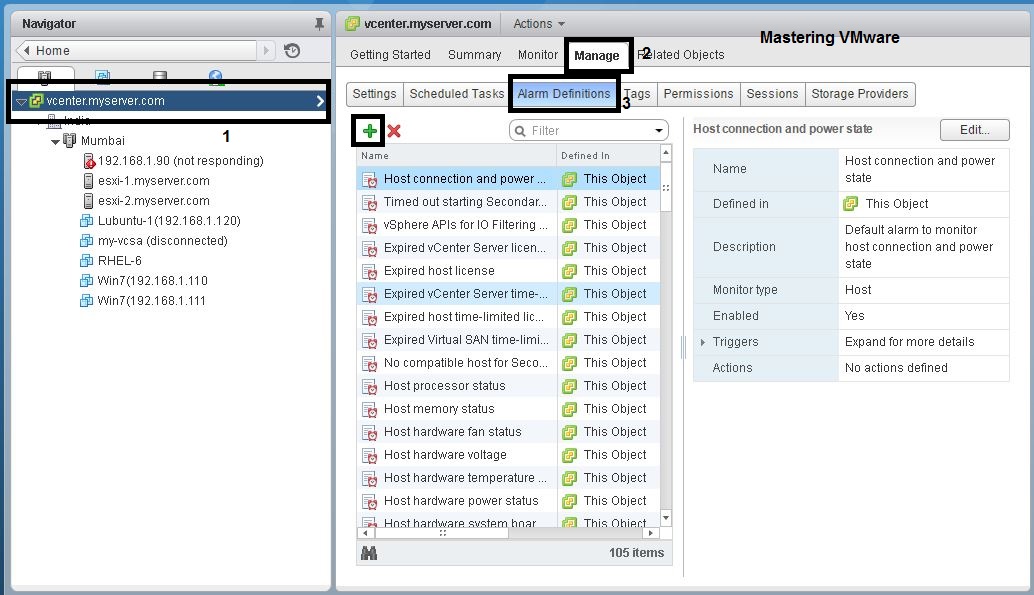Click alarm icon of Expired host license row
This screenshot has width=1034, height=595.
point(369,272)
